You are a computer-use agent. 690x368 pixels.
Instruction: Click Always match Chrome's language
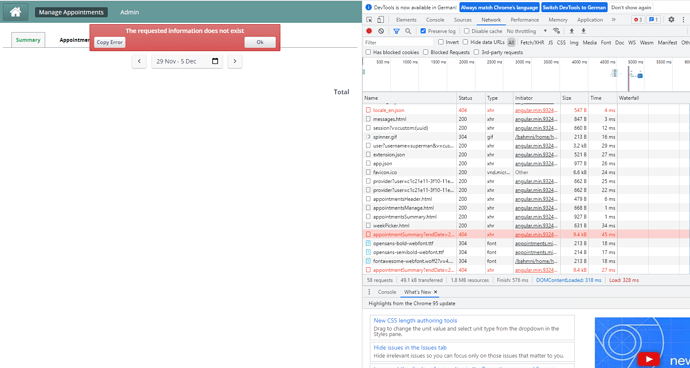tap(499, 7)
